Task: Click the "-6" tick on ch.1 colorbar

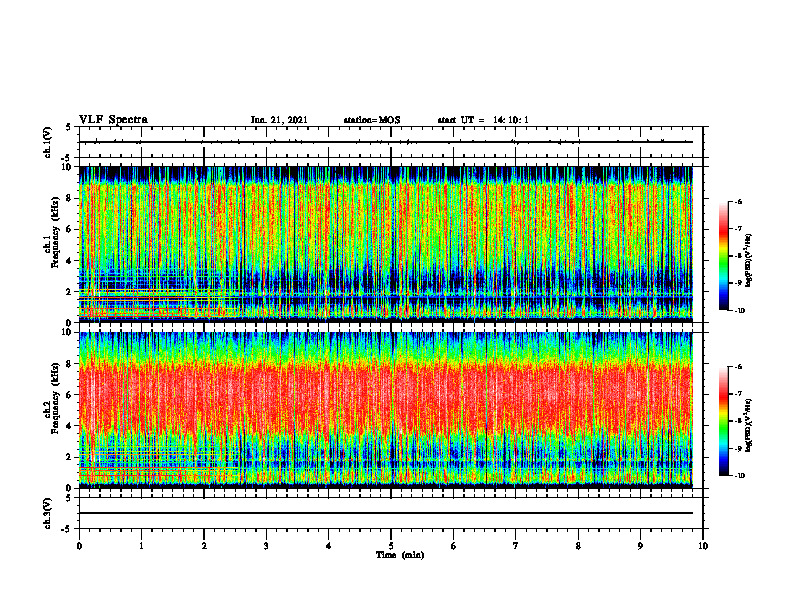Action: pos(738,201)
